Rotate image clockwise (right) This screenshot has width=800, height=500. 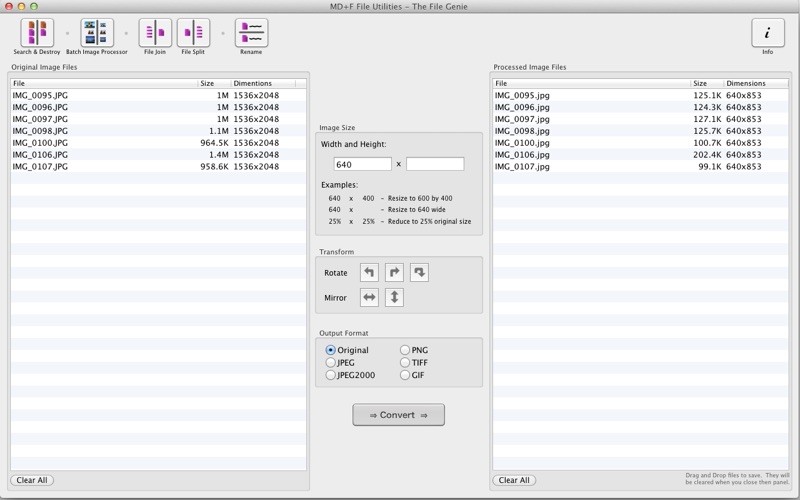coord(394,272)
